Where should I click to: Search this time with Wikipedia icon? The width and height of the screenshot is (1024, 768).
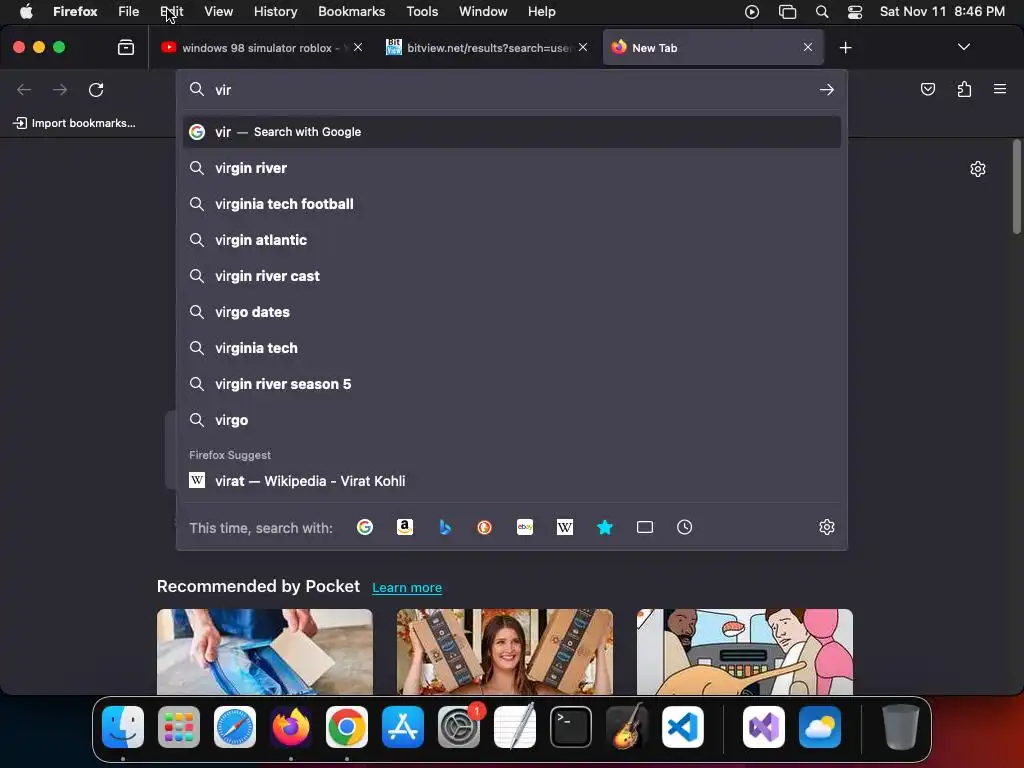click(x=565, y=527)
